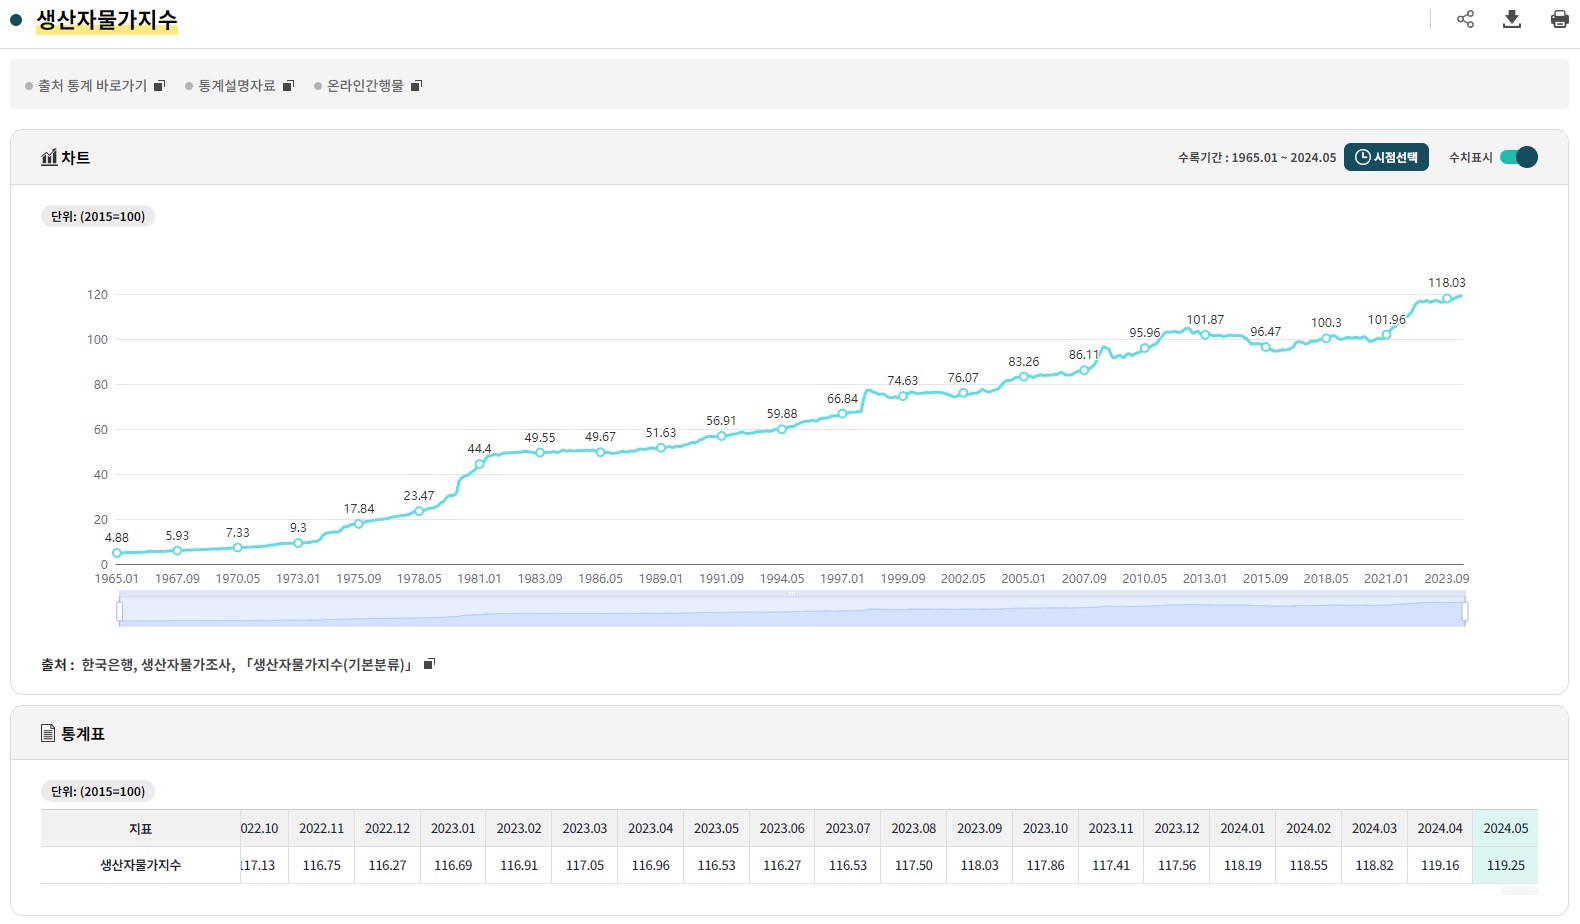Click the document icon beside 통계표

[48, 733]
